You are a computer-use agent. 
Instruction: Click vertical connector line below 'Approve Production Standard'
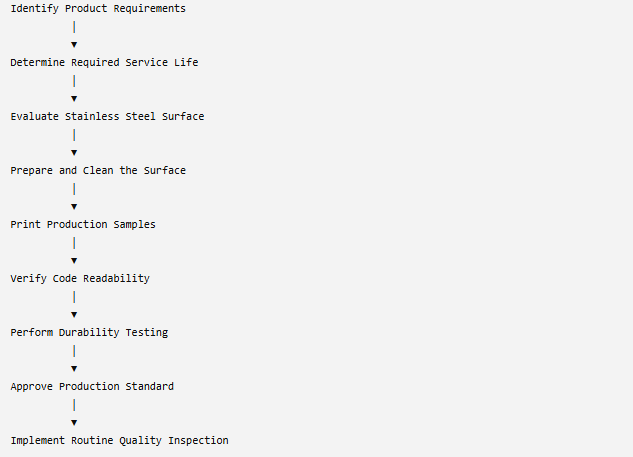click(x=74, y=405)
